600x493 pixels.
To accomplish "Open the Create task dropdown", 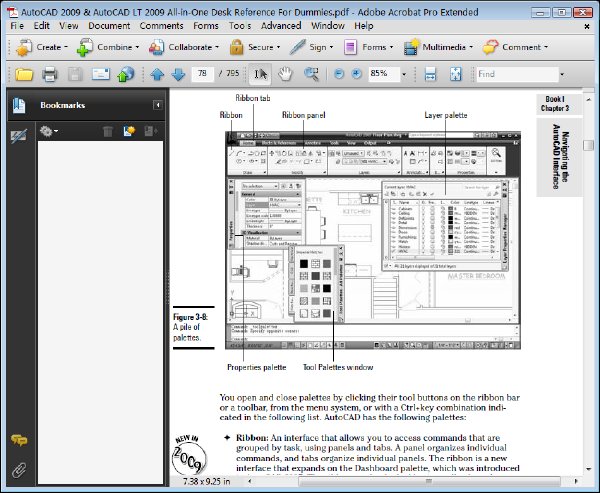I will click(x=42, y=47).
